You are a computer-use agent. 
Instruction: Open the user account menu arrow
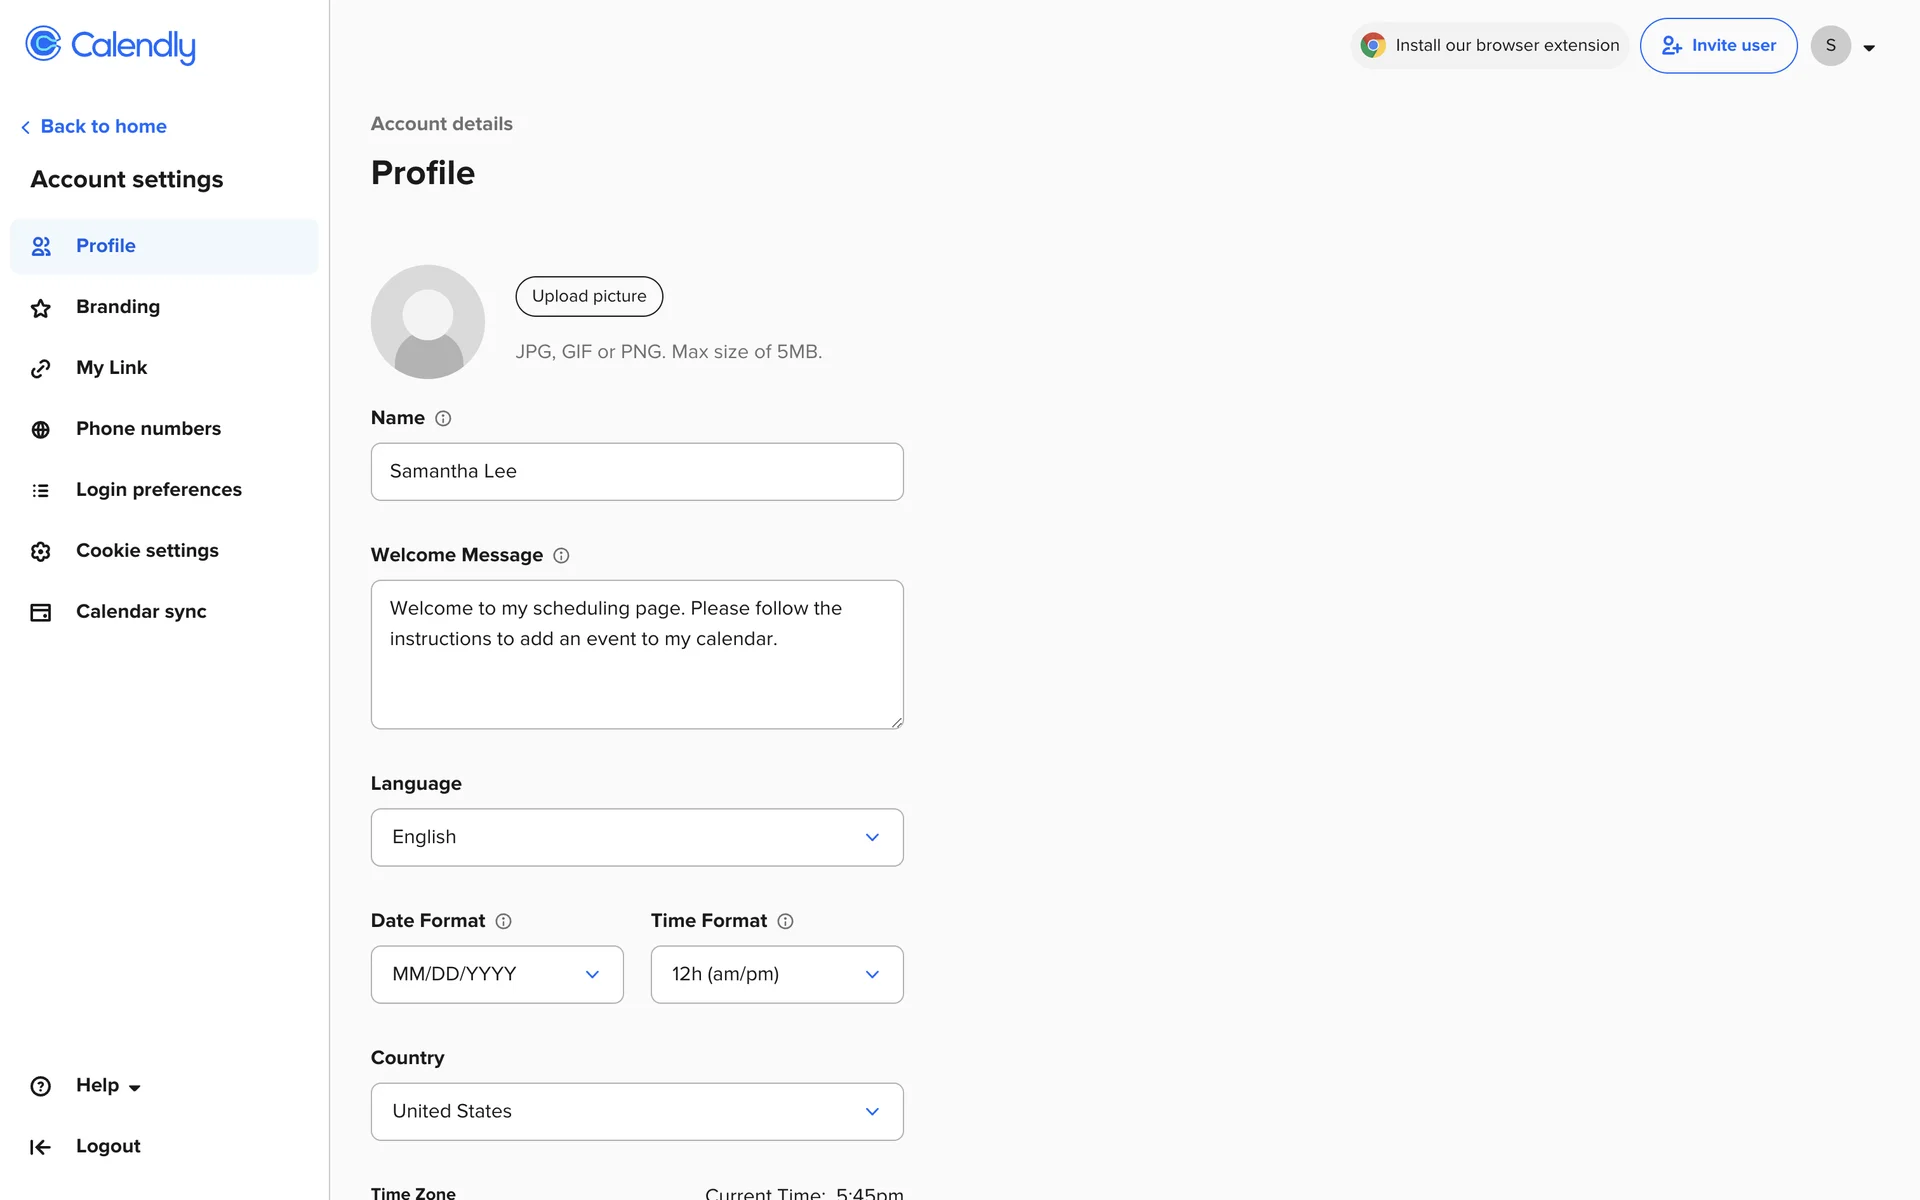(1869, 47)
